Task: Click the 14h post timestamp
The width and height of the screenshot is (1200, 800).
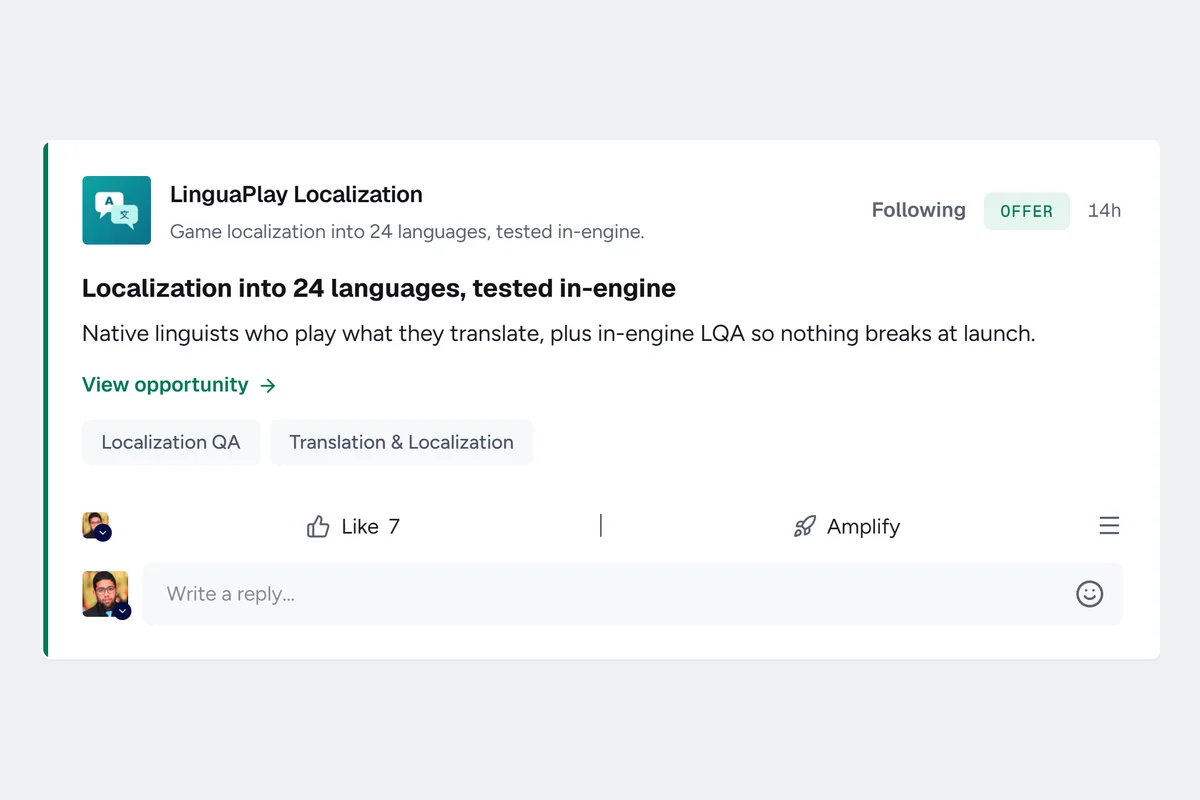Action: (1104, 211)
